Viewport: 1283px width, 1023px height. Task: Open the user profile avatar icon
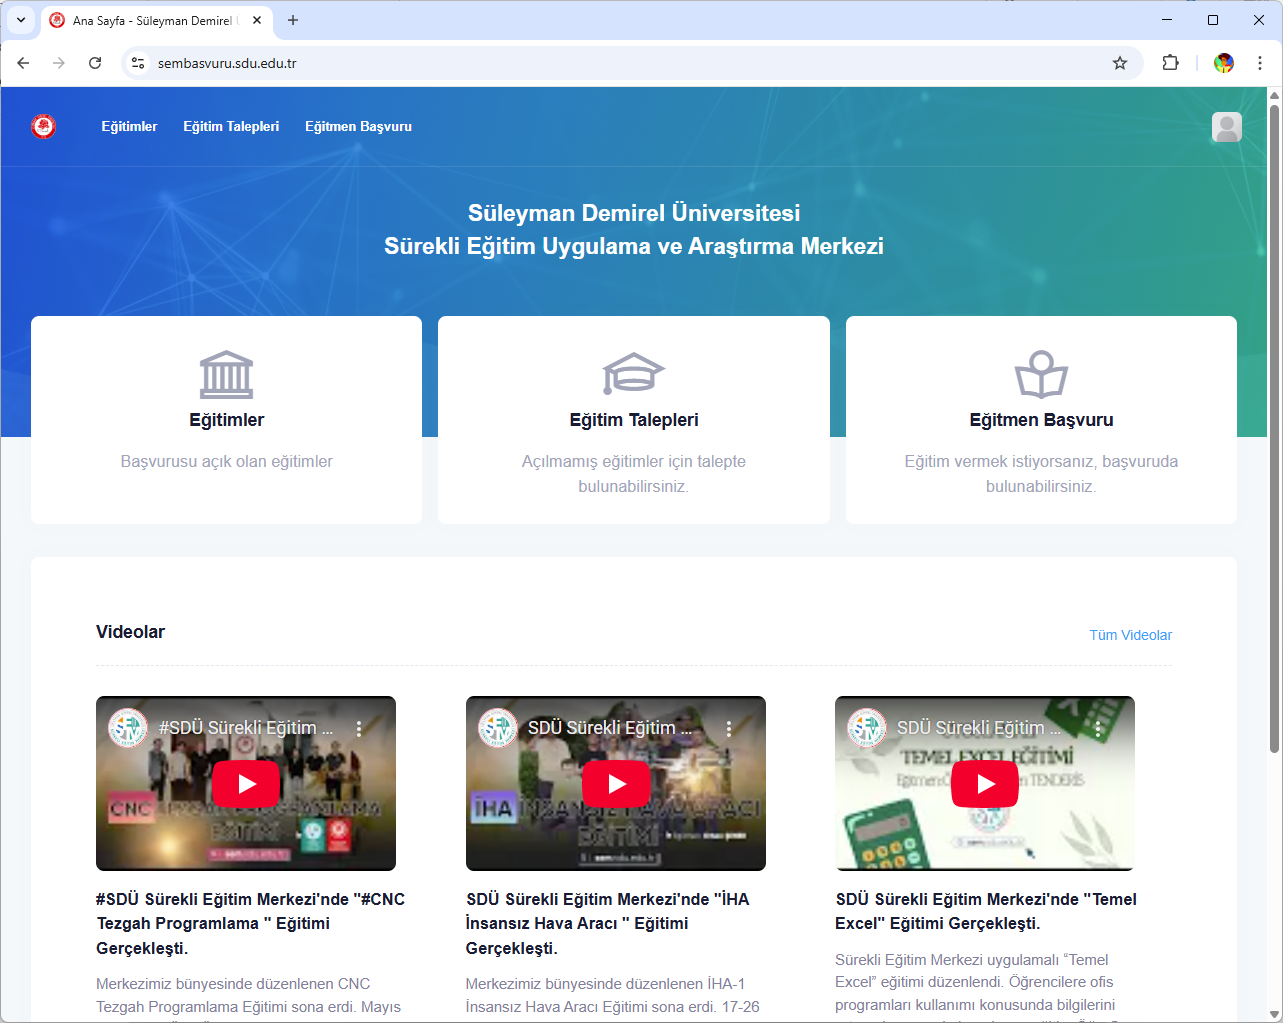(1226, 127)
